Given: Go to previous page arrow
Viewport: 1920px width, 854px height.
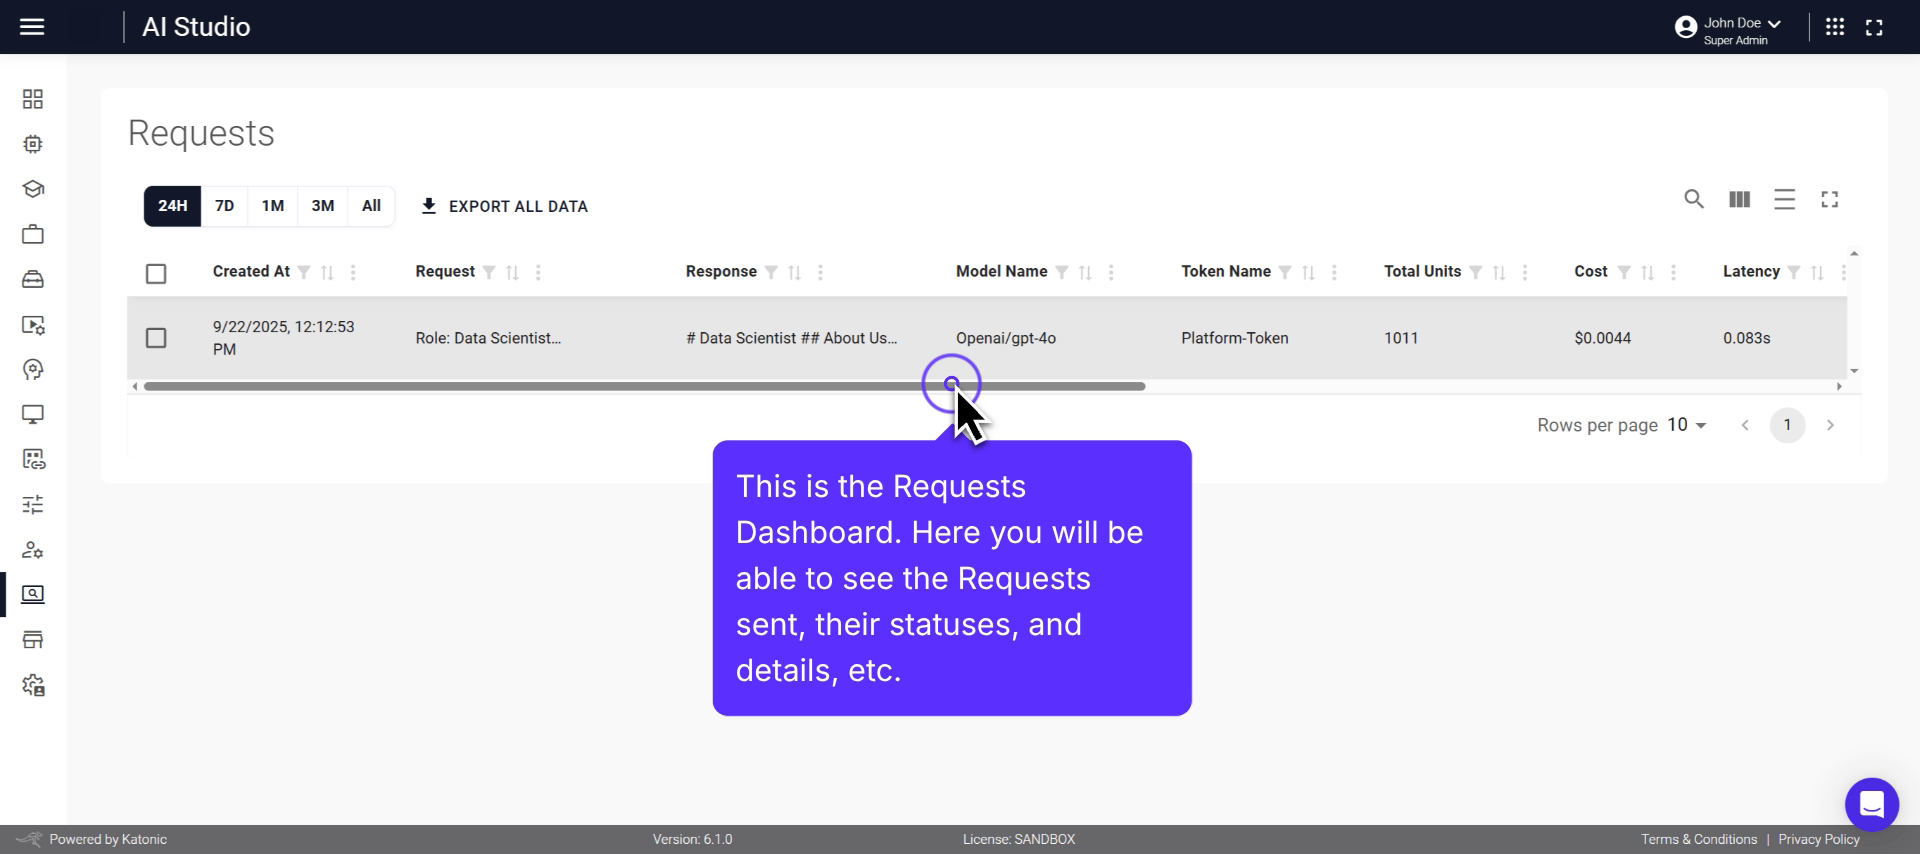Looking at the screenshot, I should [x=1745, y=425].
